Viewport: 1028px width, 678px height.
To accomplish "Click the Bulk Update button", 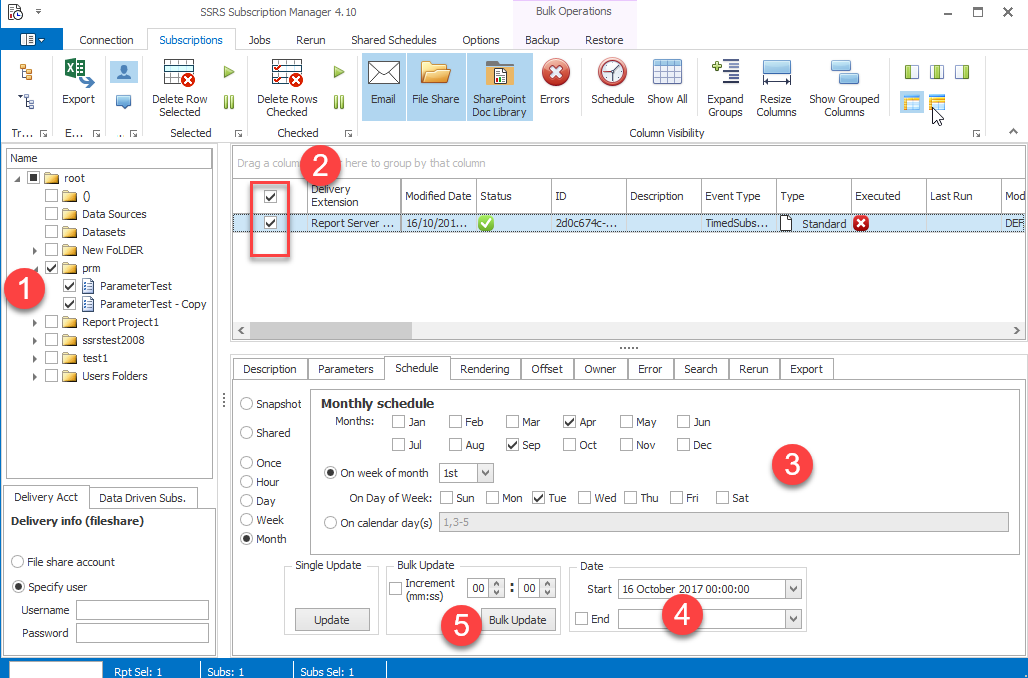I will 517,620.
